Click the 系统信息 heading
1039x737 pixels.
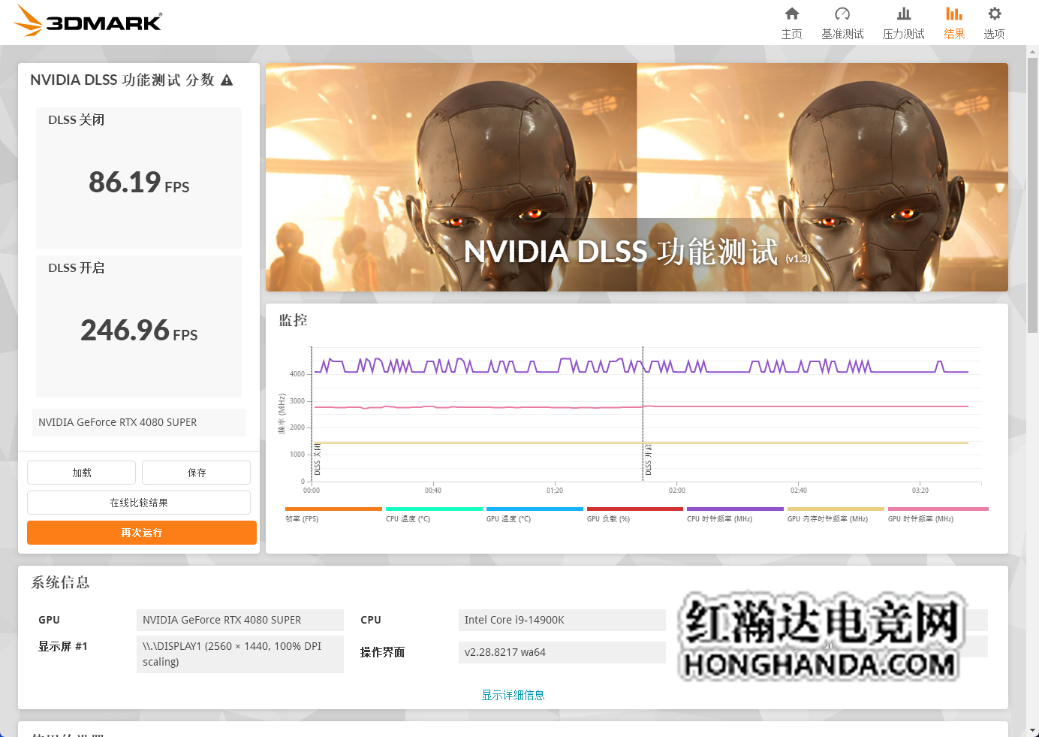[60, 583]
